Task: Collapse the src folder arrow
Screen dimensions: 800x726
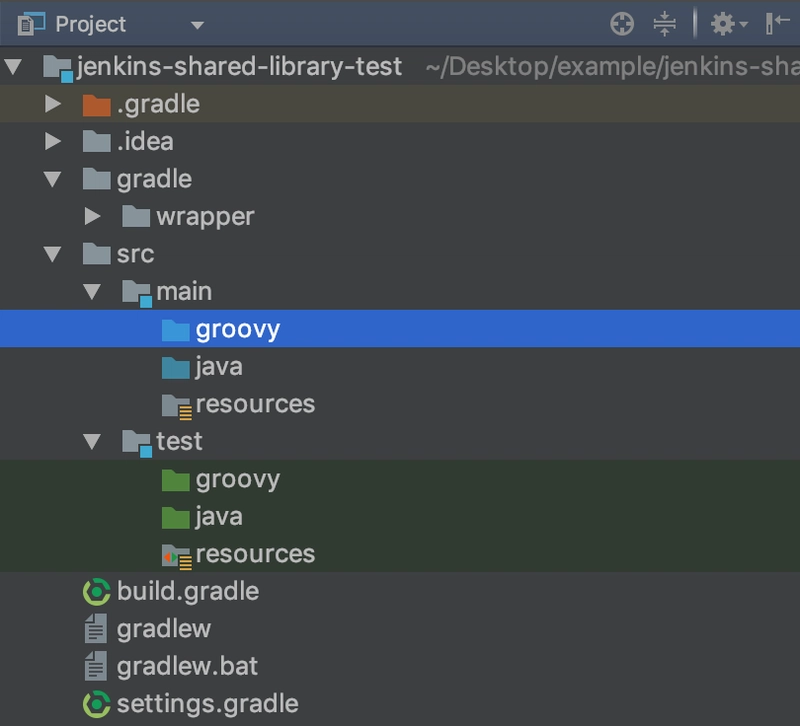Action: 53,254
